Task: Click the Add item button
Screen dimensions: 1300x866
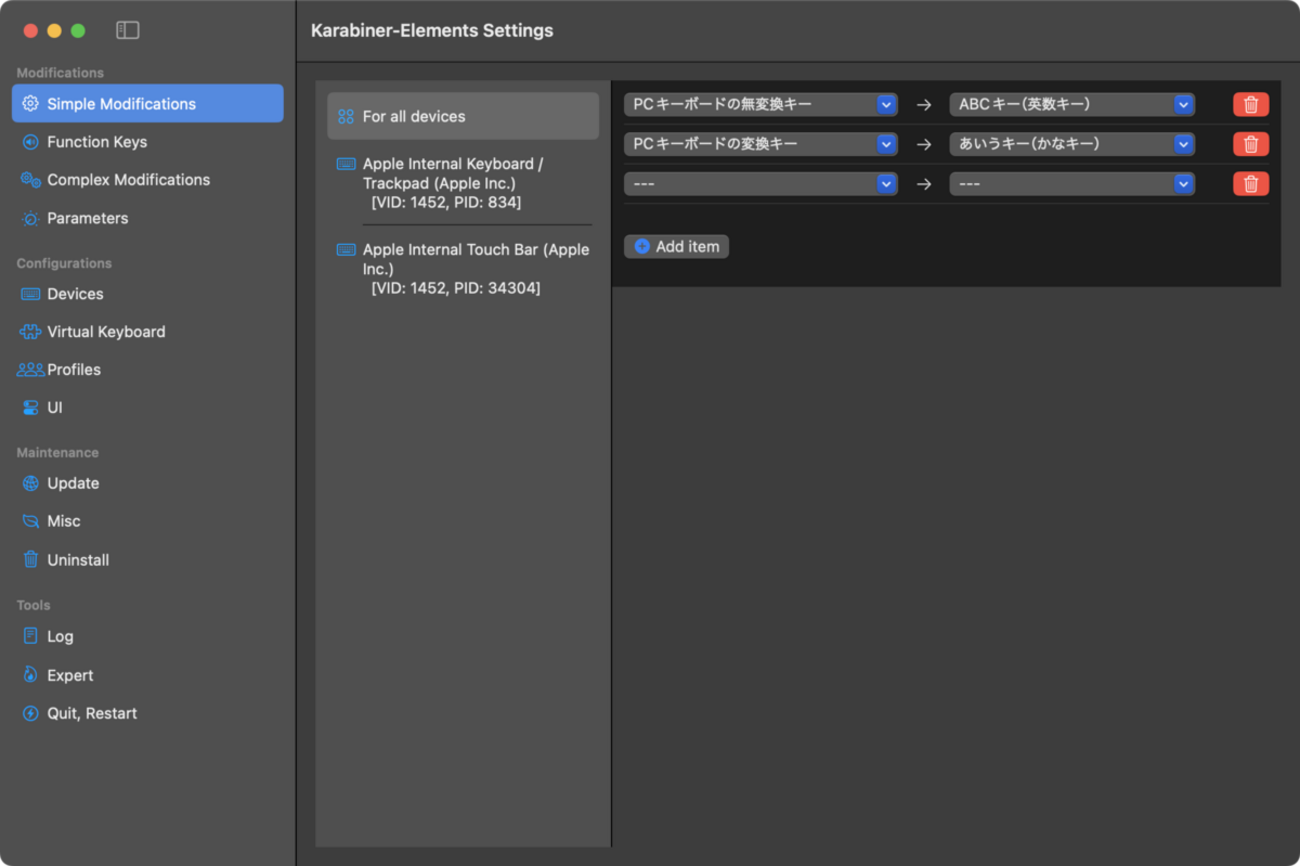Action: (676, 247)
